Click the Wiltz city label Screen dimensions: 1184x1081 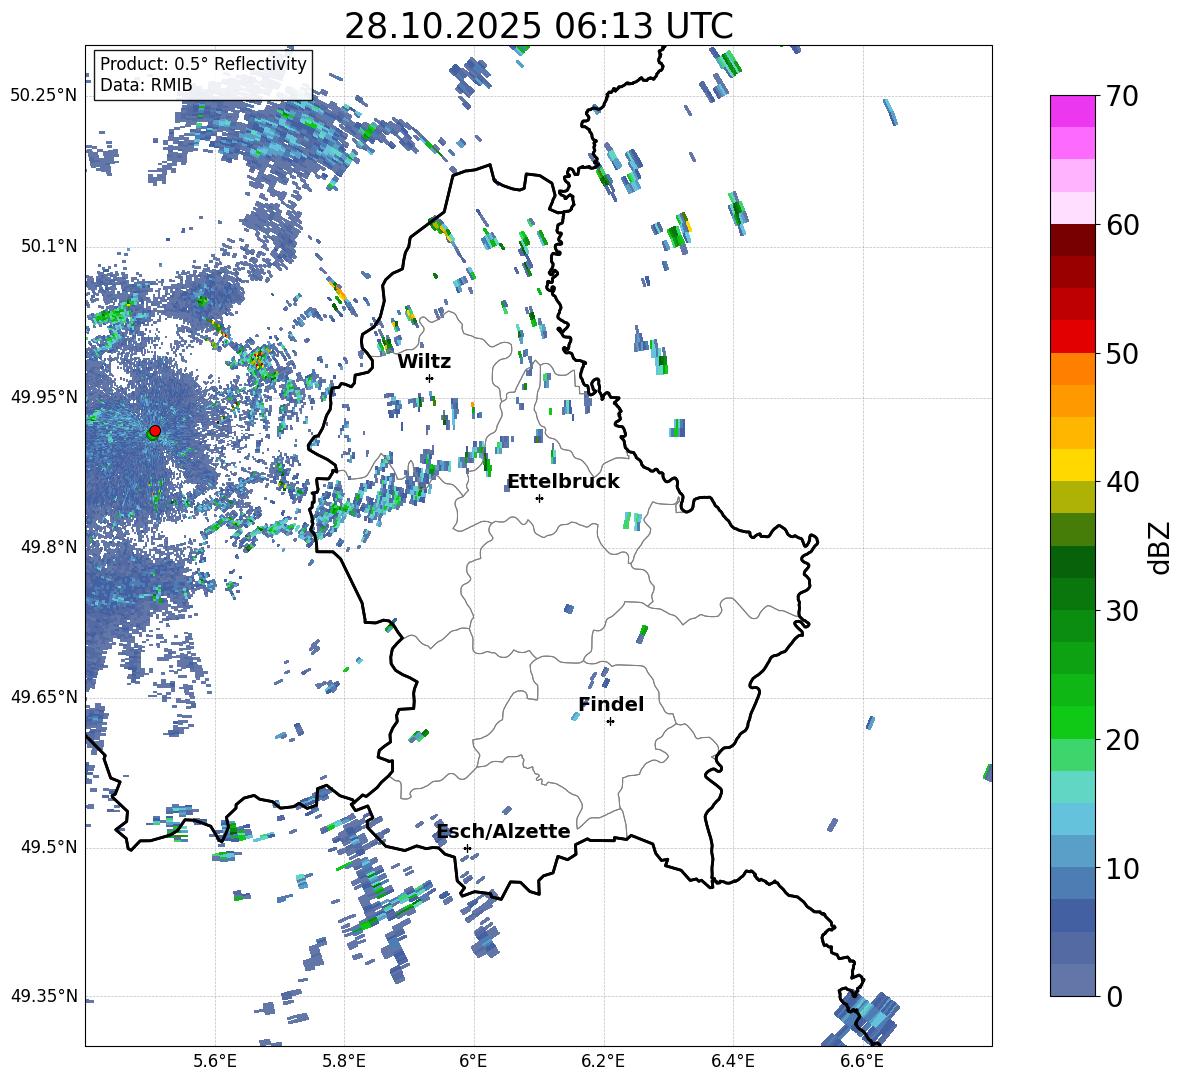[x=424, y=361]
